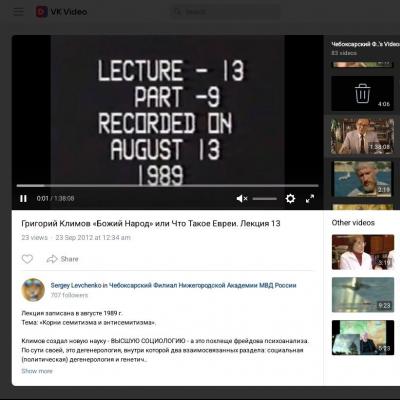
Task: Open video settings with the gear icon
Action: (290, 199)
